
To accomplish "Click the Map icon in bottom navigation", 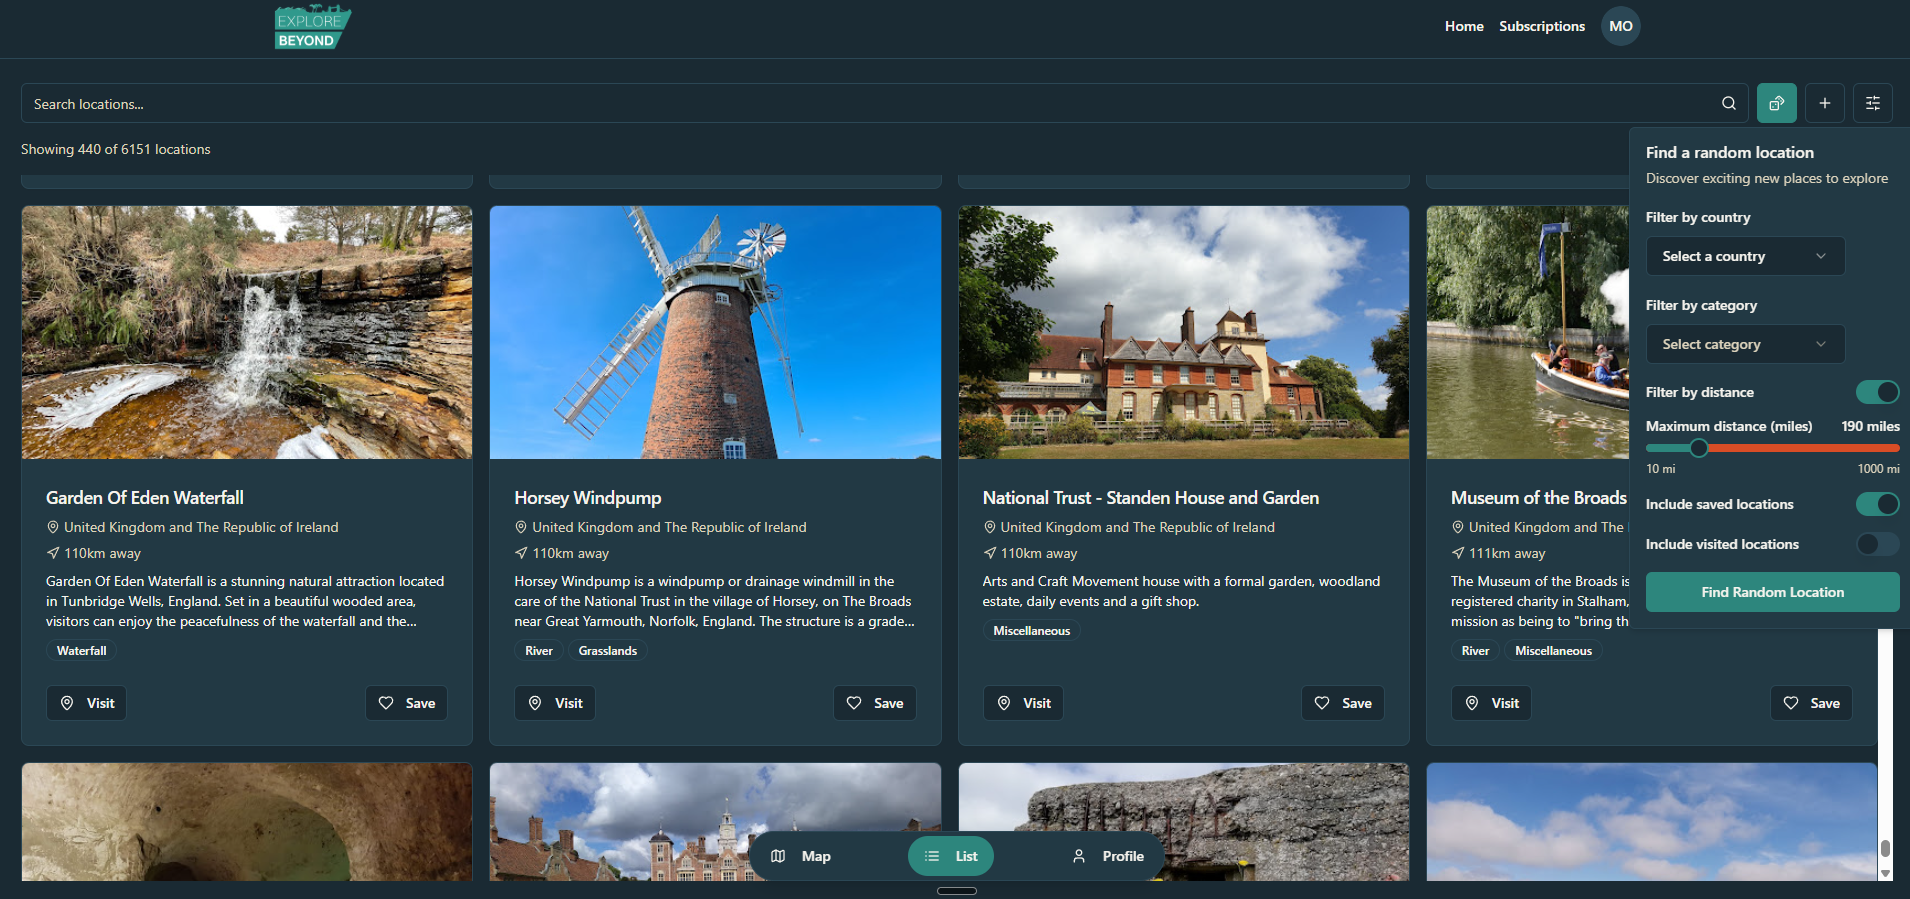I will [x=778, y=856].
